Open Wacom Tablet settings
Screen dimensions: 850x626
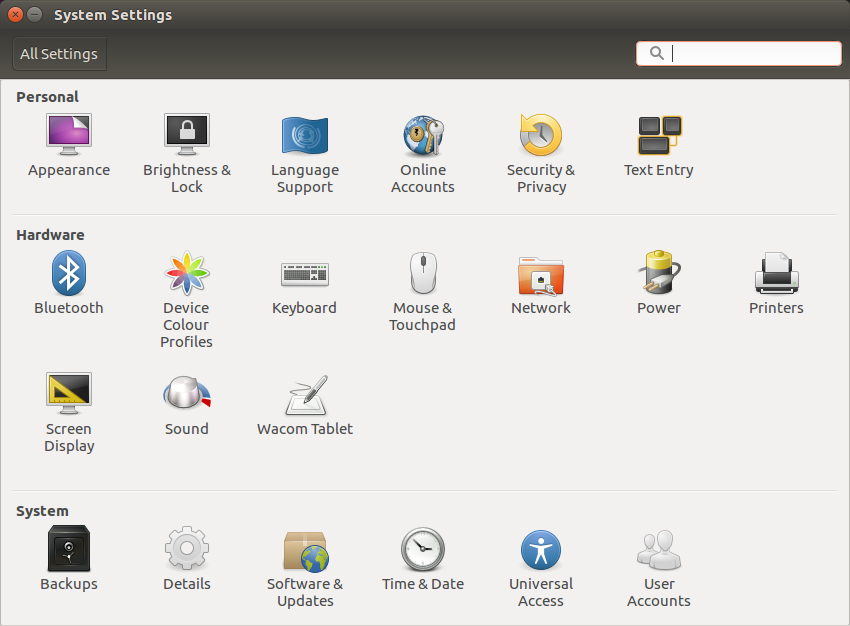pos(305,396)
